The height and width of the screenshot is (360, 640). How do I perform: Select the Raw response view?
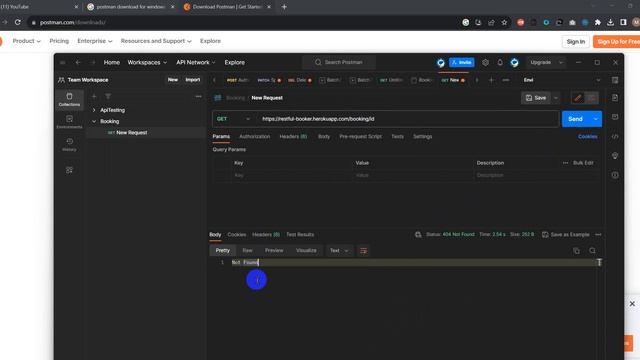point(247,251)
